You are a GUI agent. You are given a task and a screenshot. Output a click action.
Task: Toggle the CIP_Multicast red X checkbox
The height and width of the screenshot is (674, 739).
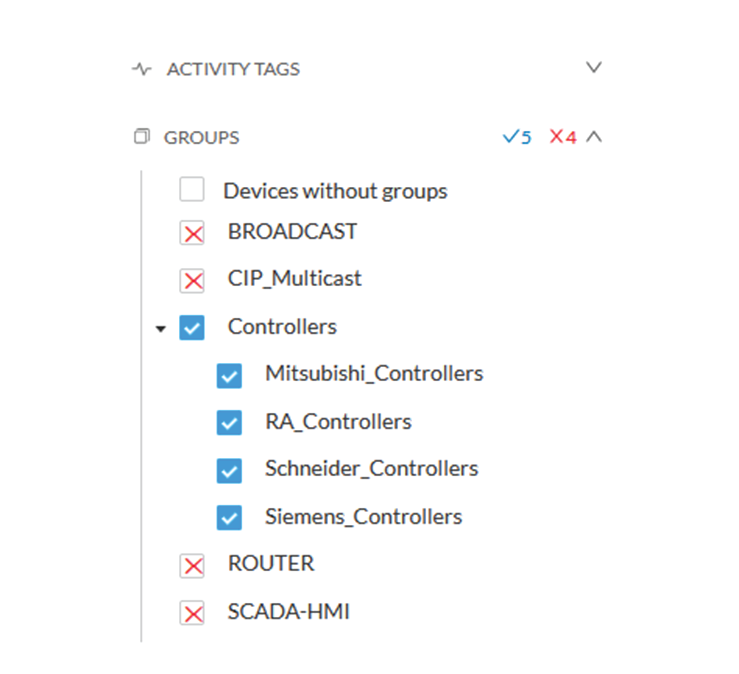tap(192, 281)
